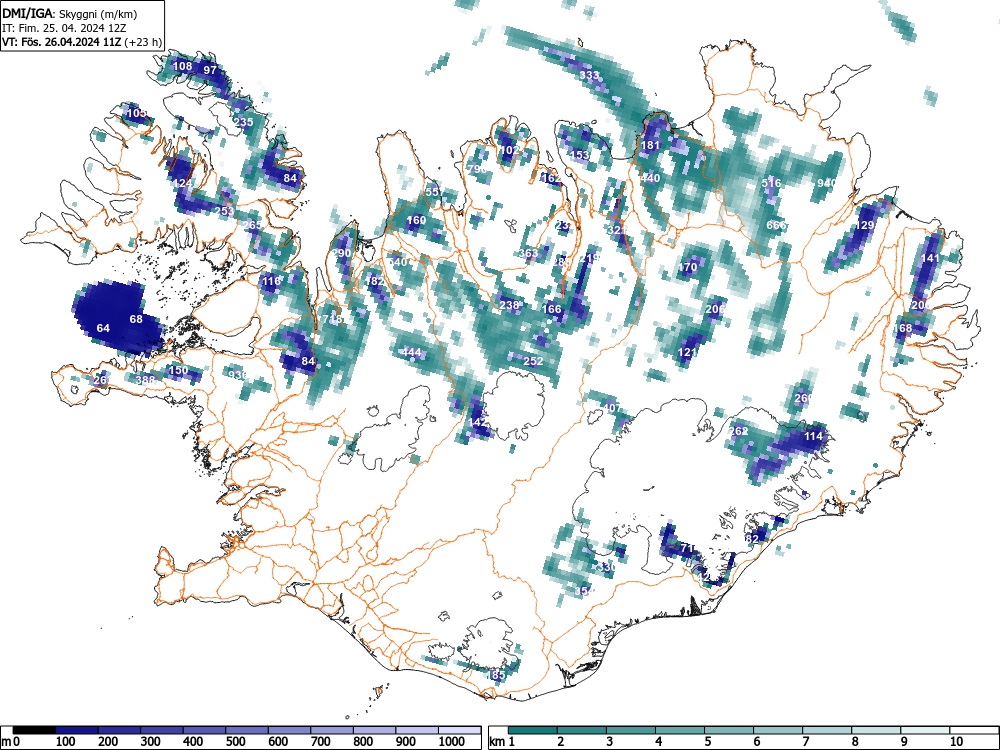Click the white swatch after 10 in km legend
1000x750 pixels.
tap(973, 730)
